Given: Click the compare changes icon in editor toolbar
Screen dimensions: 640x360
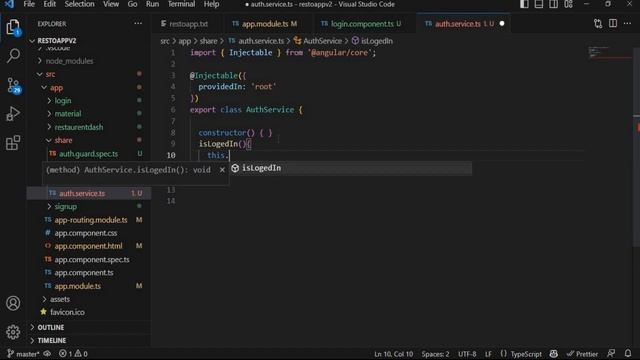Looking at the screenshot, I should click(x=598, y=24).
